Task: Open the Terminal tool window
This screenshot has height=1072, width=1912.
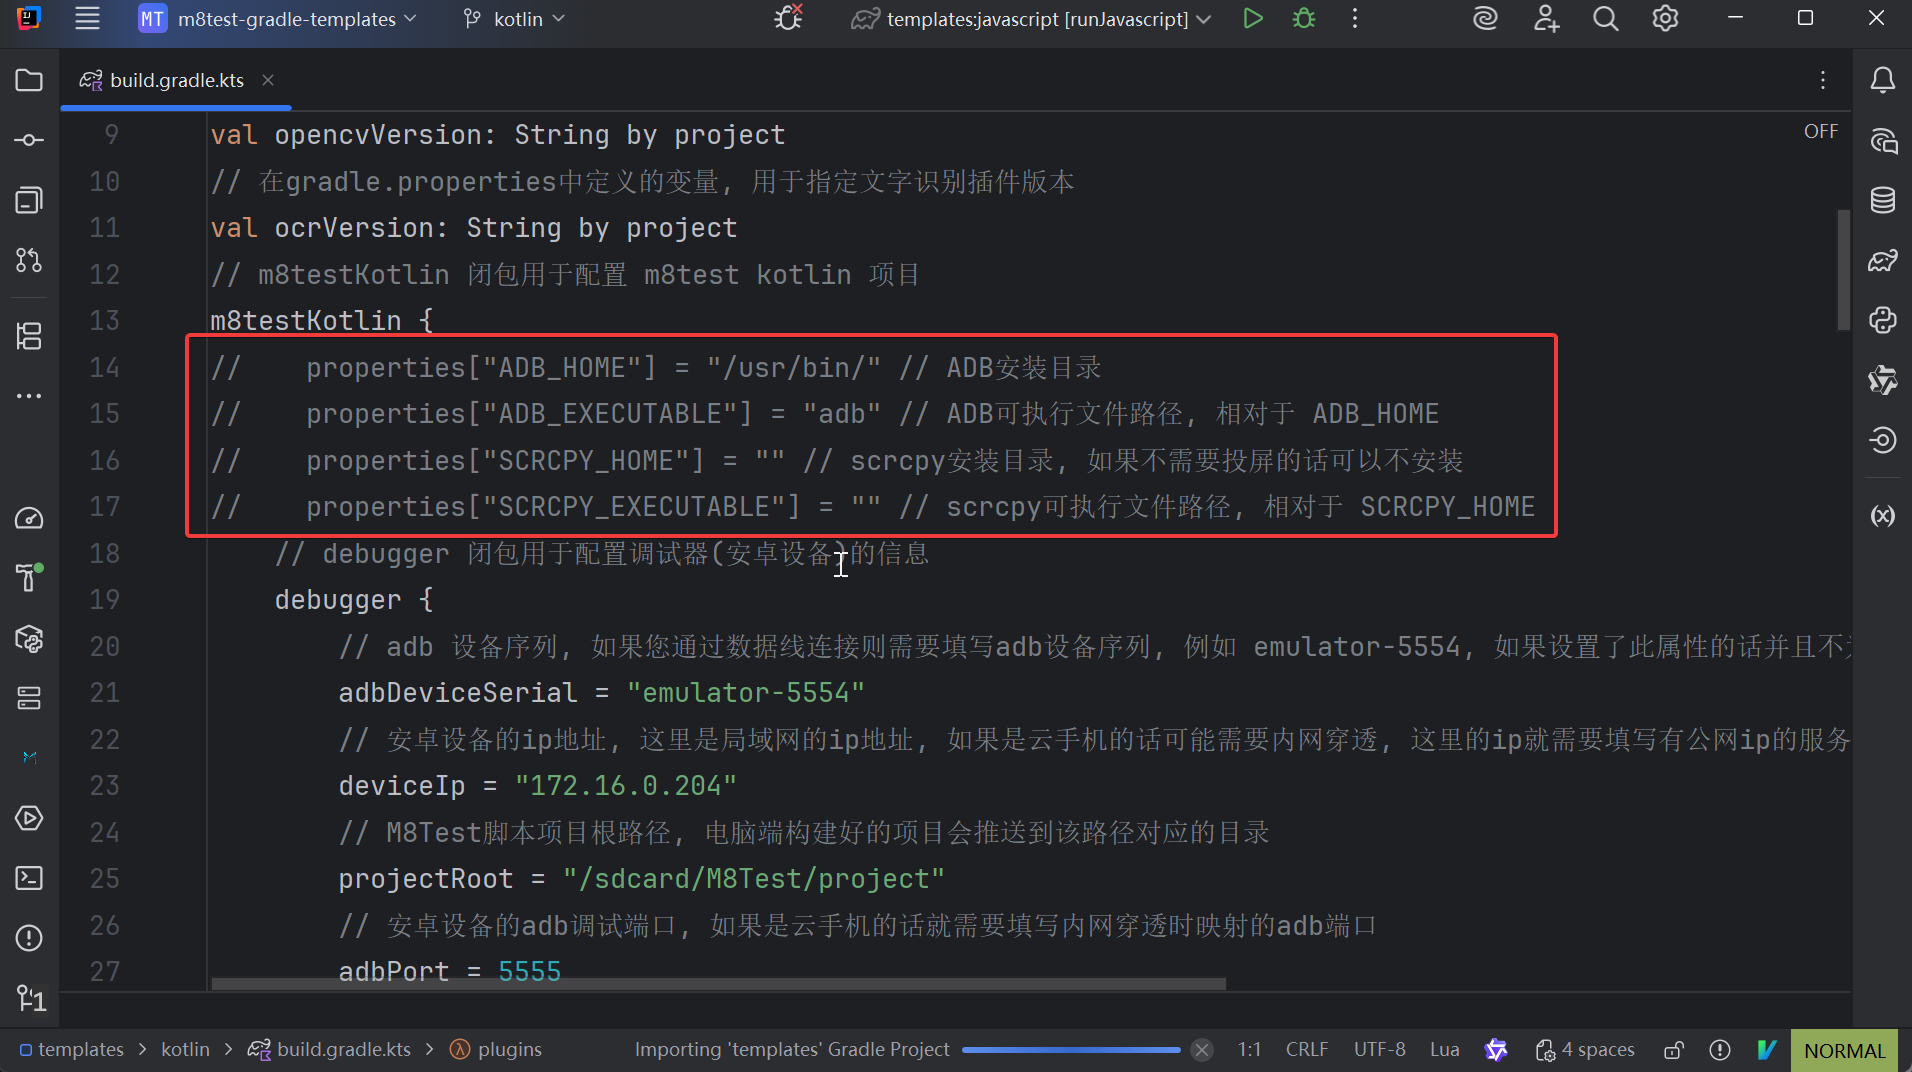Action: tap(29, 878)
